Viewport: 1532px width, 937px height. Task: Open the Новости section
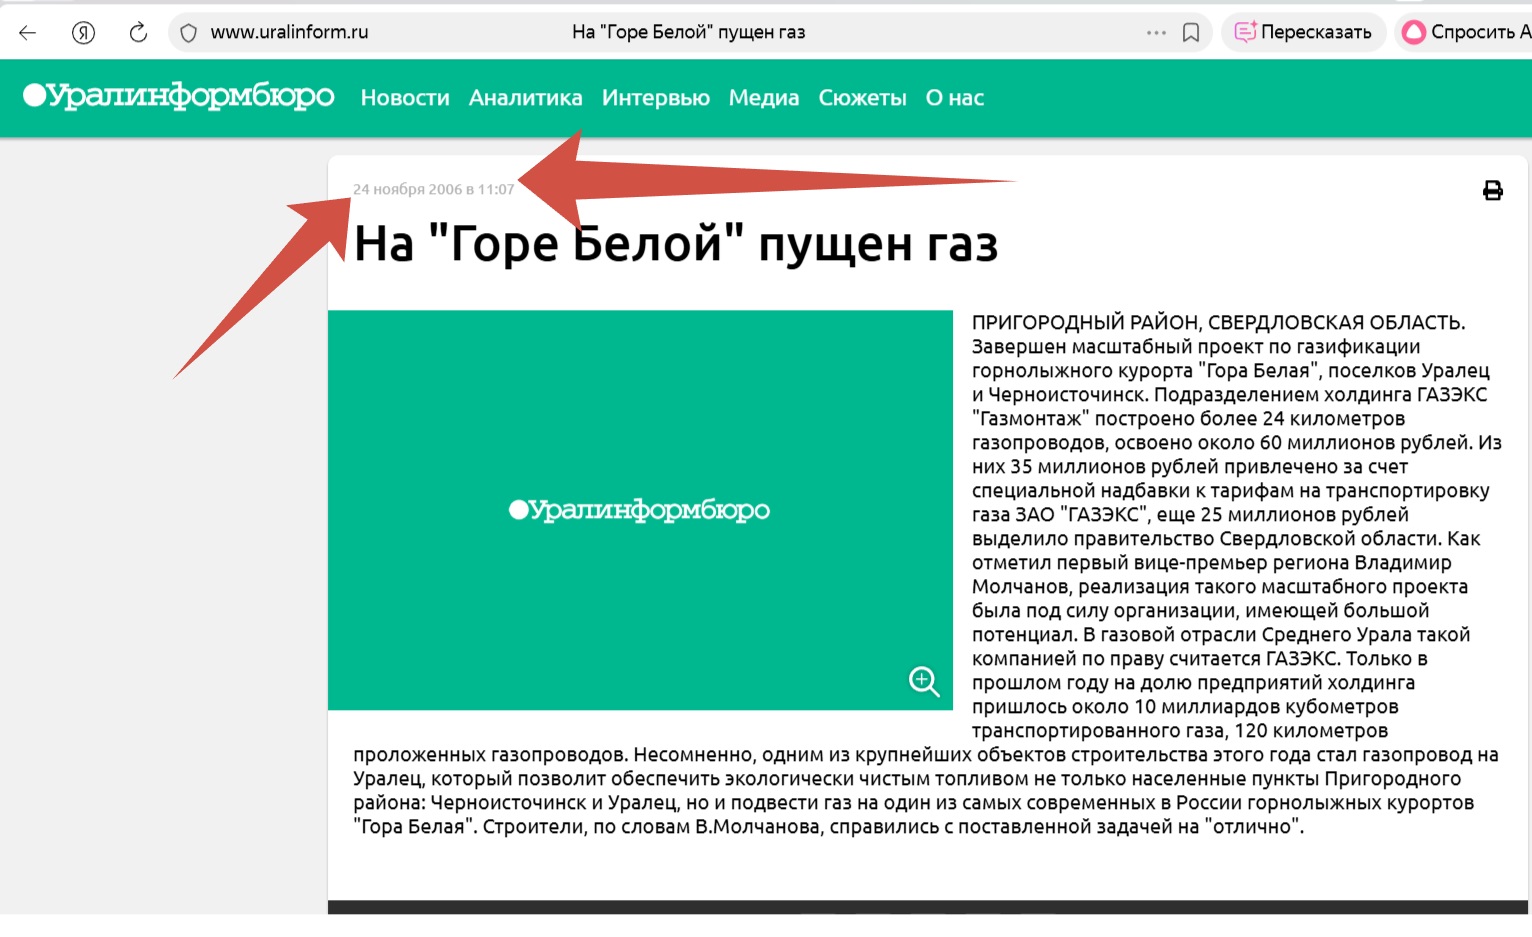(x=405, y=98)
